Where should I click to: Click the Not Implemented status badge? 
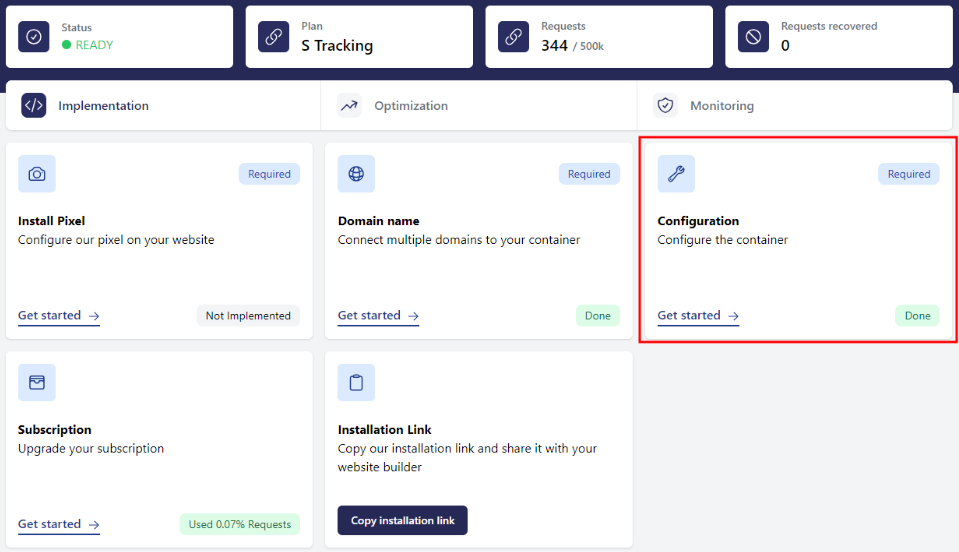click(x=248, y=316)
